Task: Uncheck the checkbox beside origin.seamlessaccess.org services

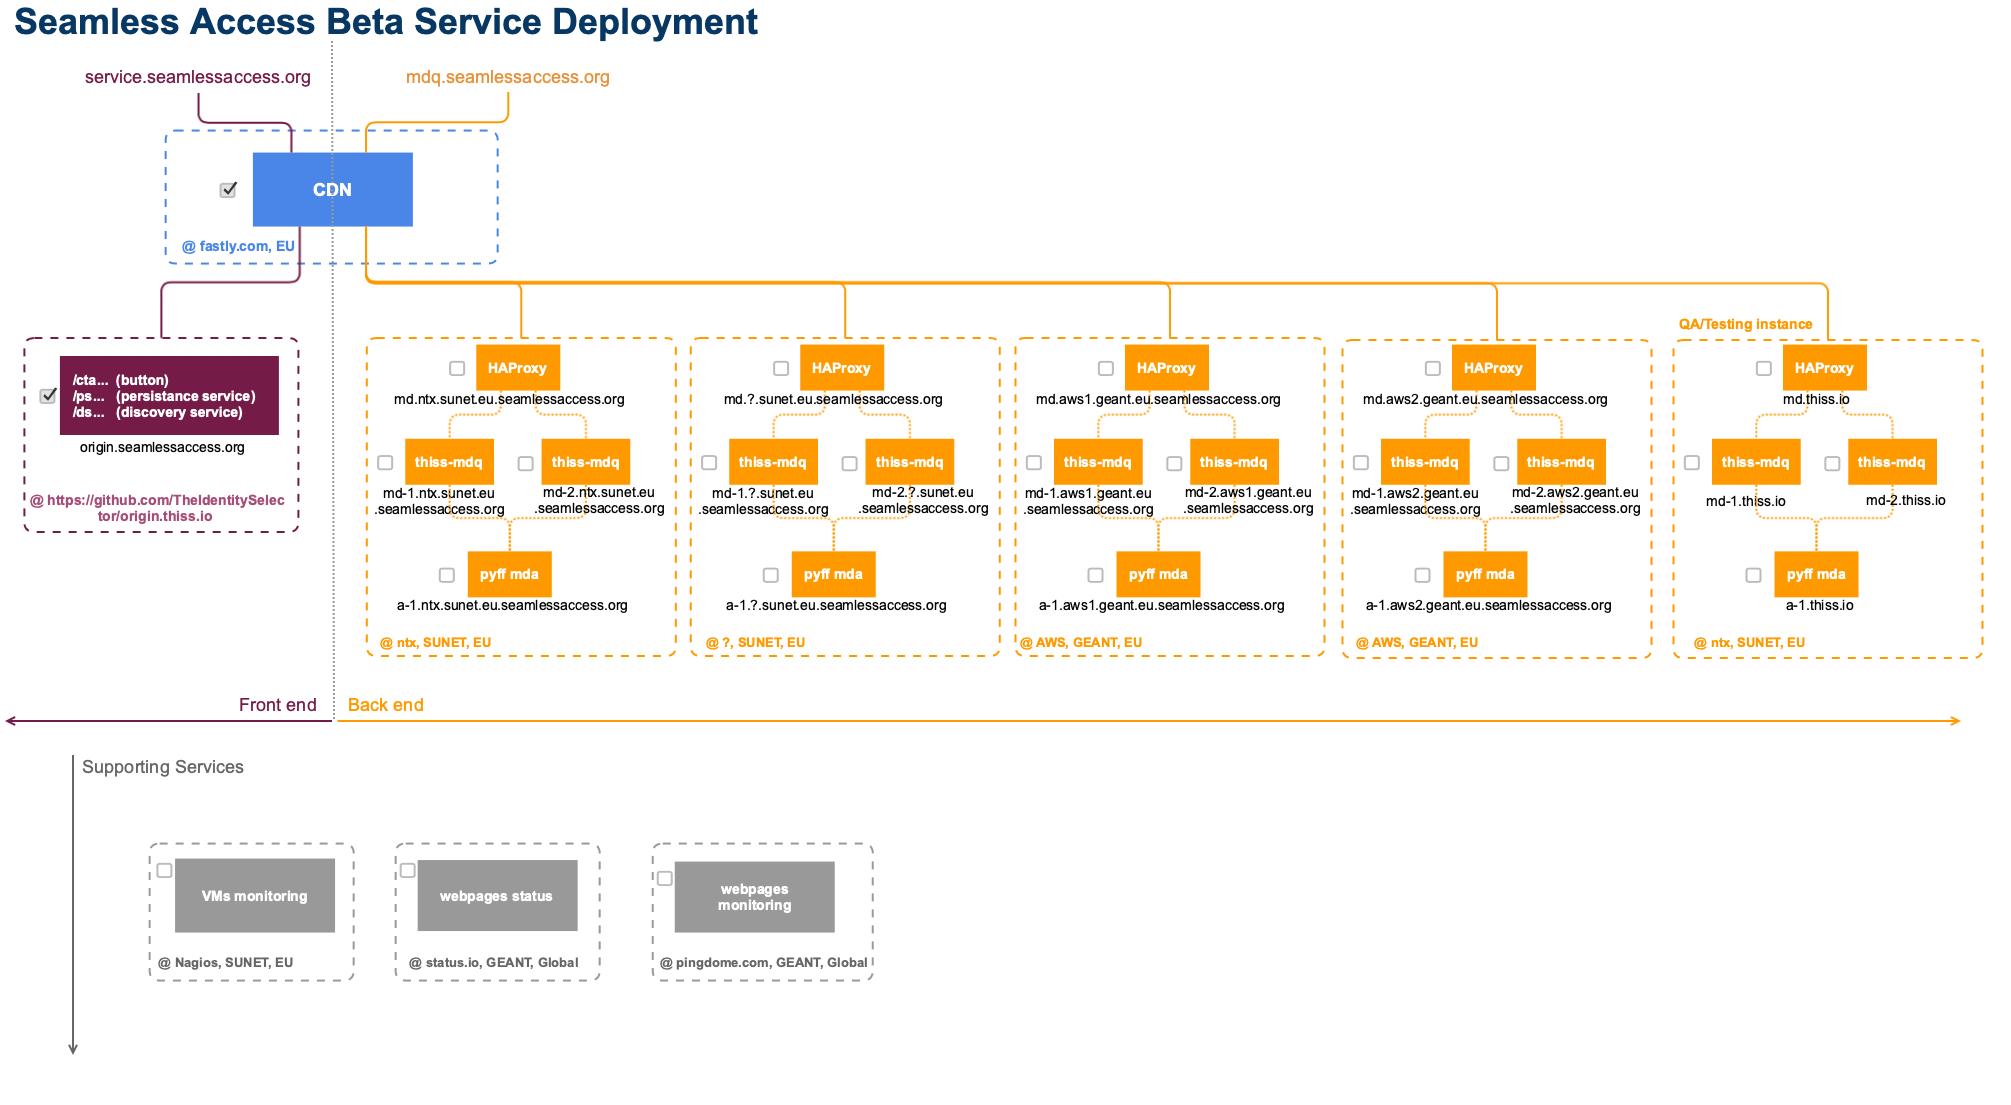Action: [48, 396]
